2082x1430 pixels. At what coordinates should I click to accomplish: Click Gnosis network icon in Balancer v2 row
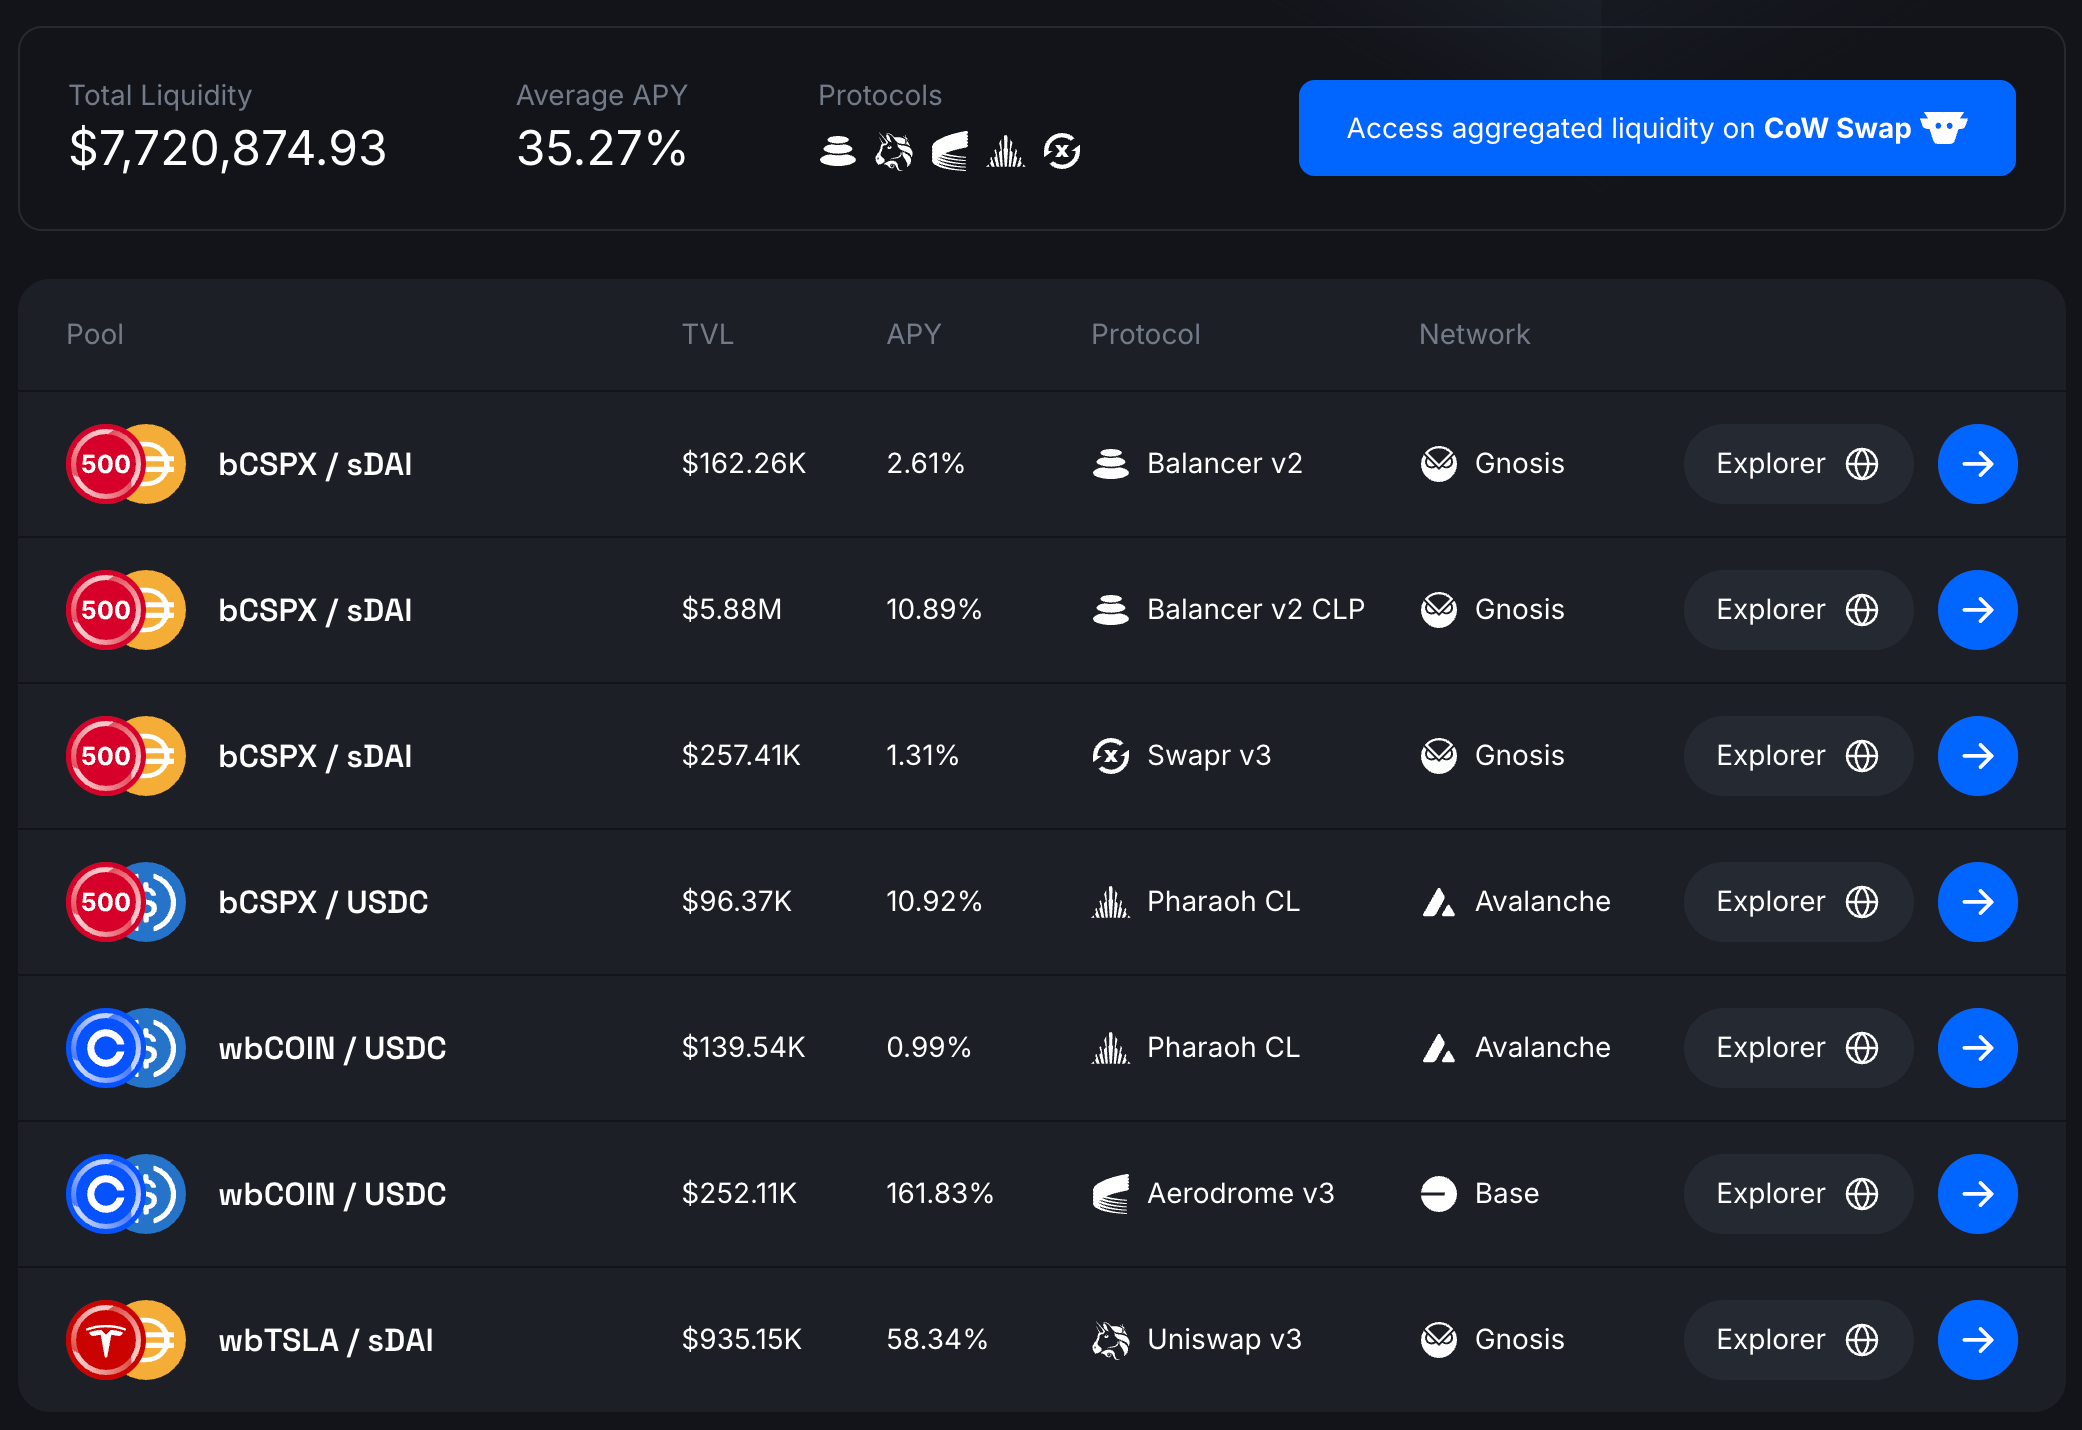(1439, 464)
